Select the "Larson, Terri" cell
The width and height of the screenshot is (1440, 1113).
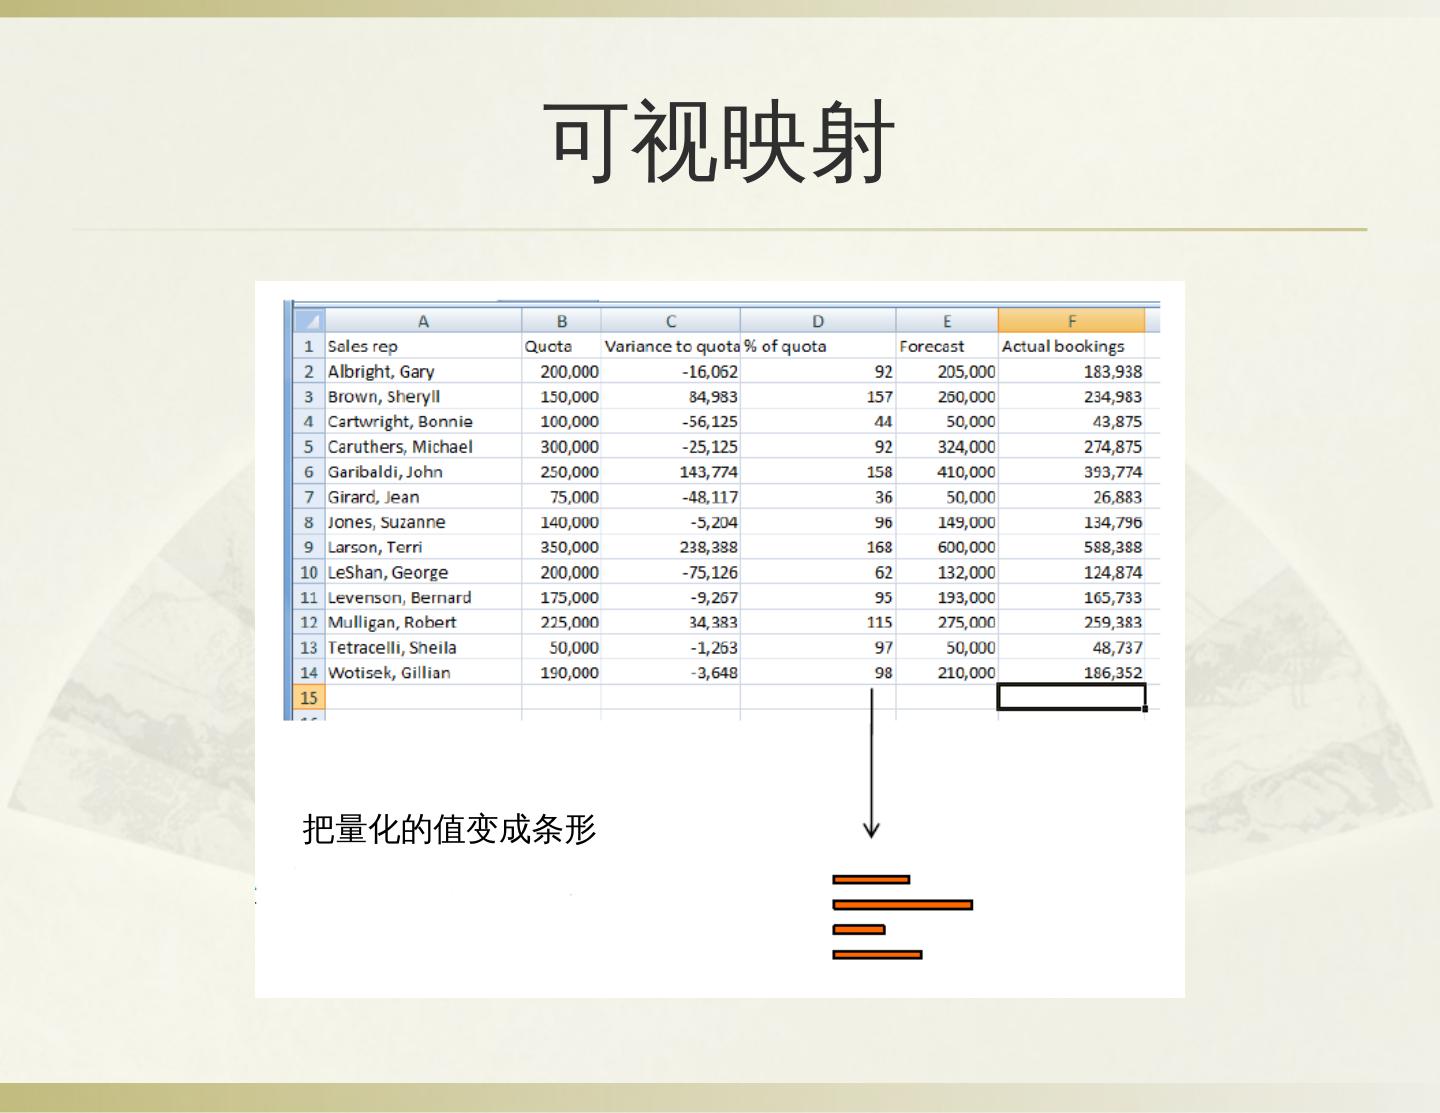[x=423, y=547]
